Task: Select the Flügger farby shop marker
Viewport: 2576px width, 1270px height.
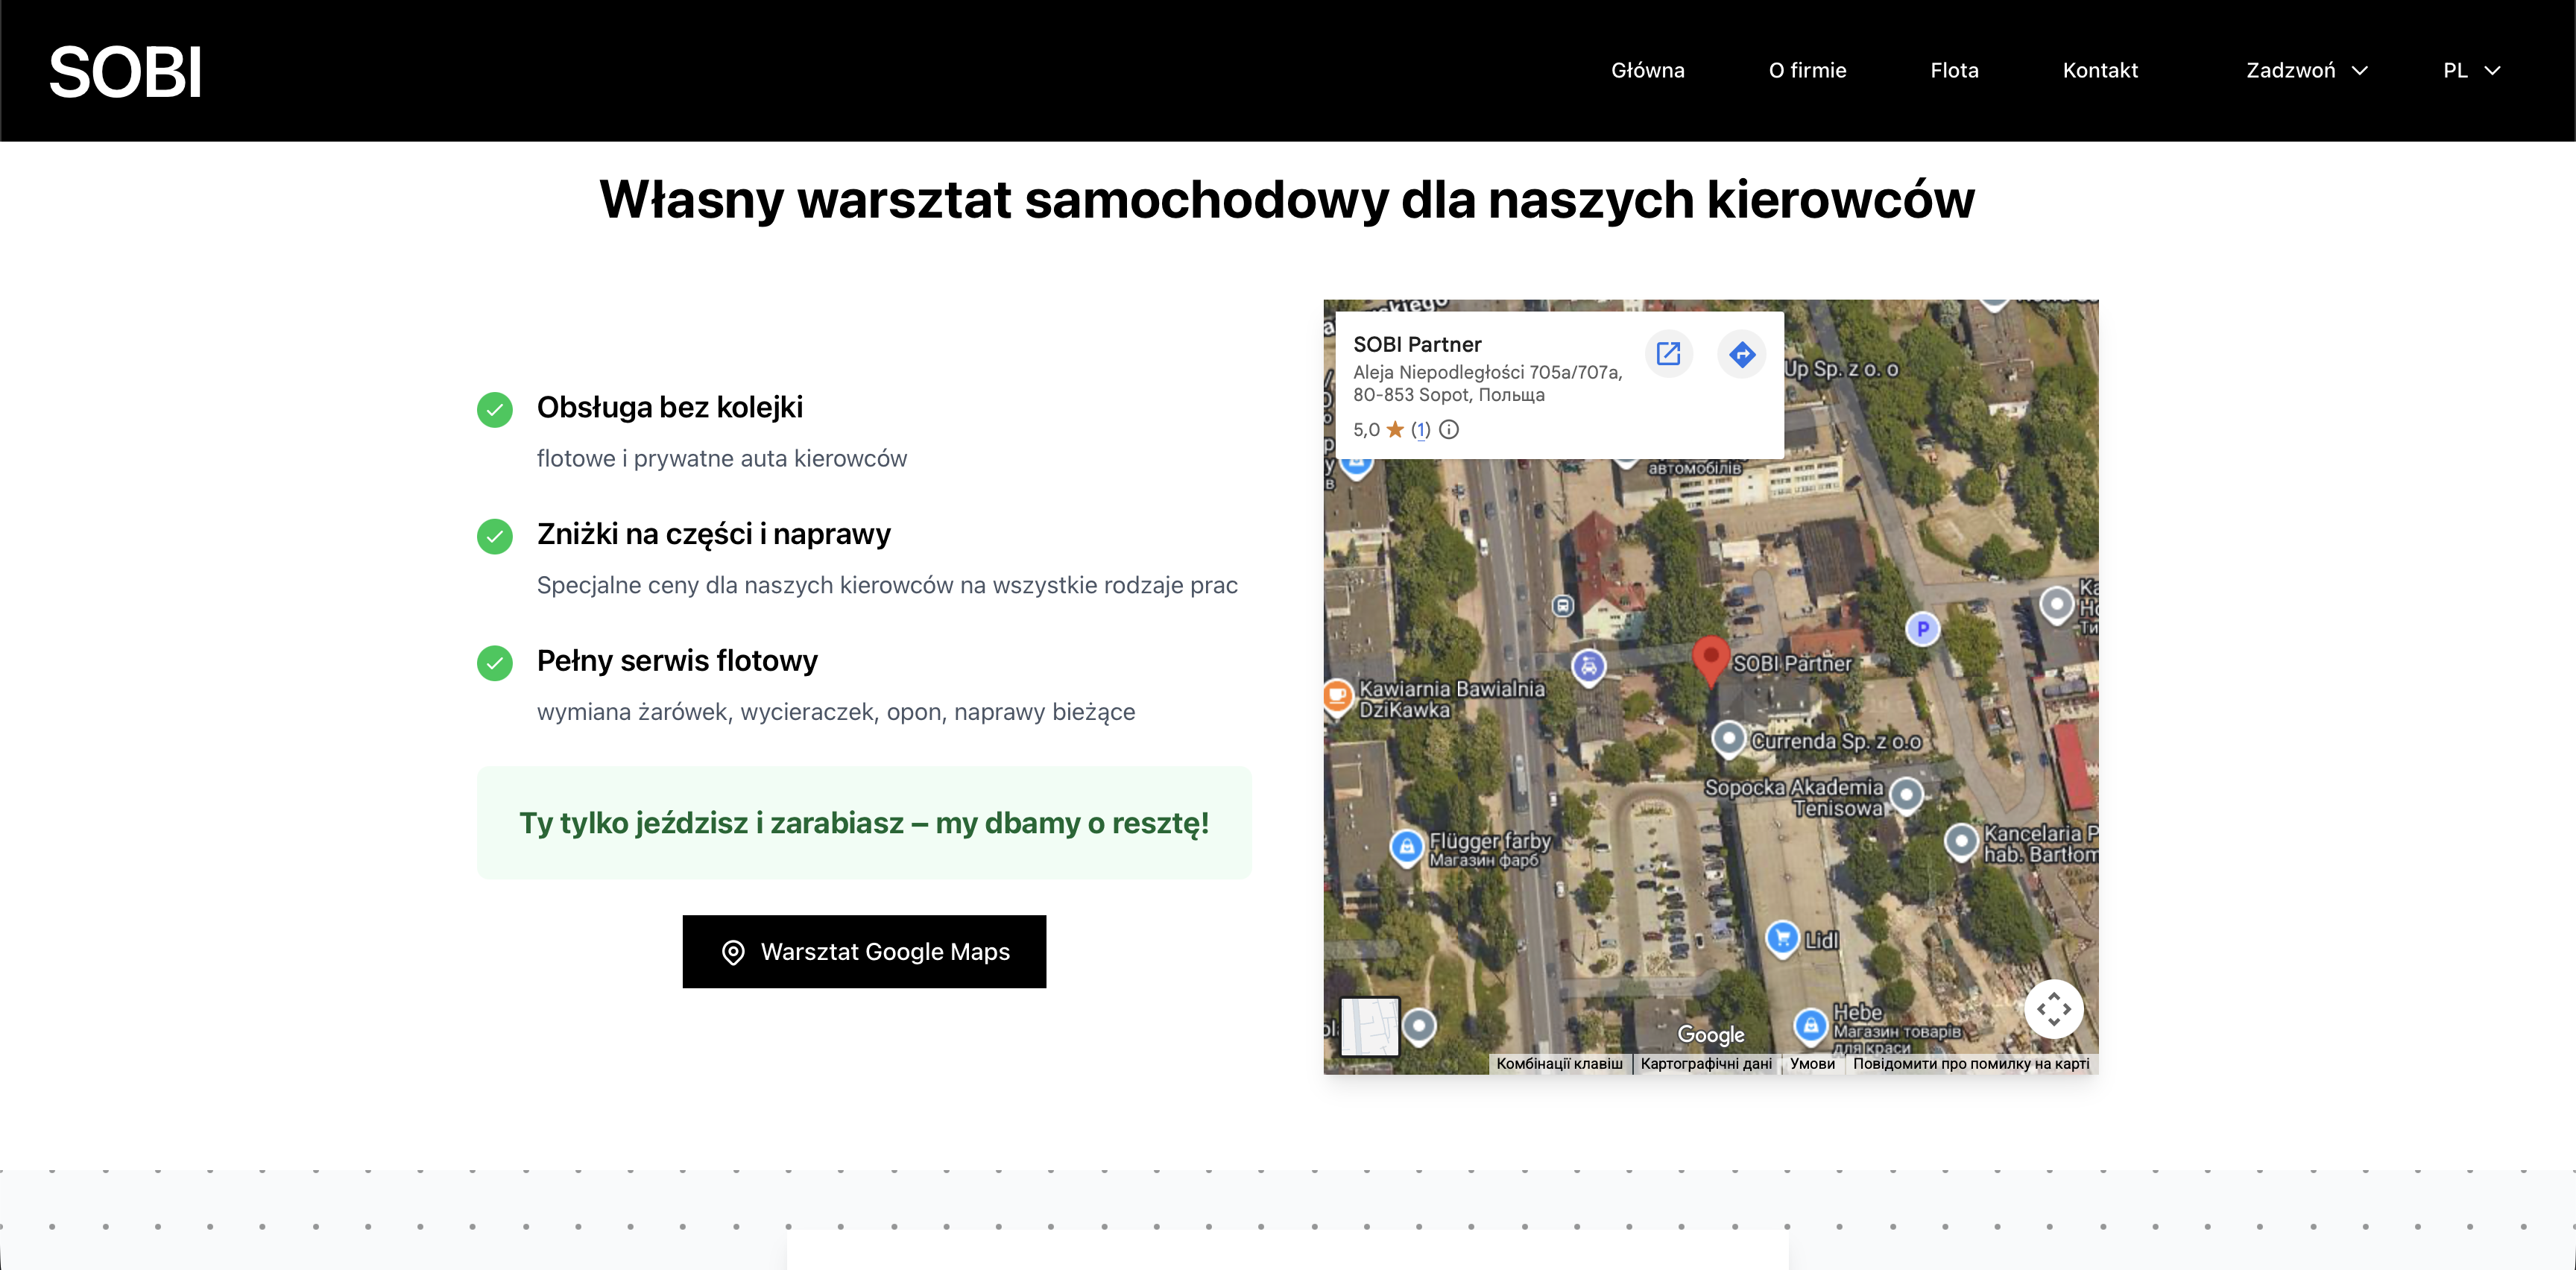Action: coord(1407,847)
